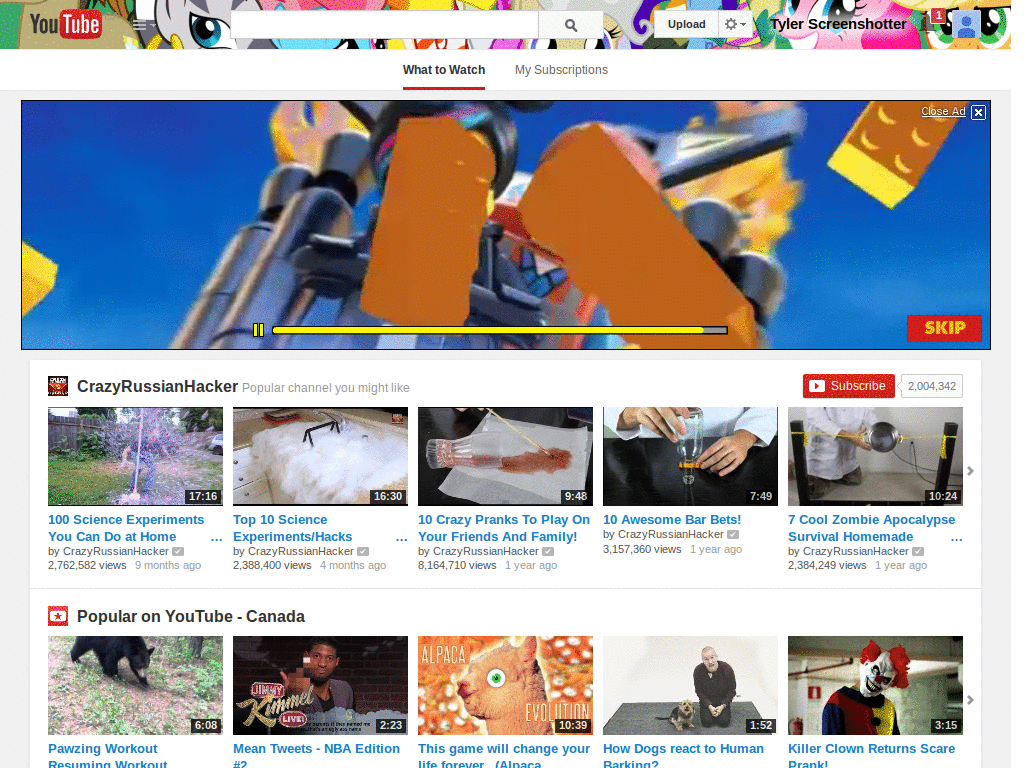
Task: Open the 1:52 dog barking thumbnail
Action: coord(690,686)
